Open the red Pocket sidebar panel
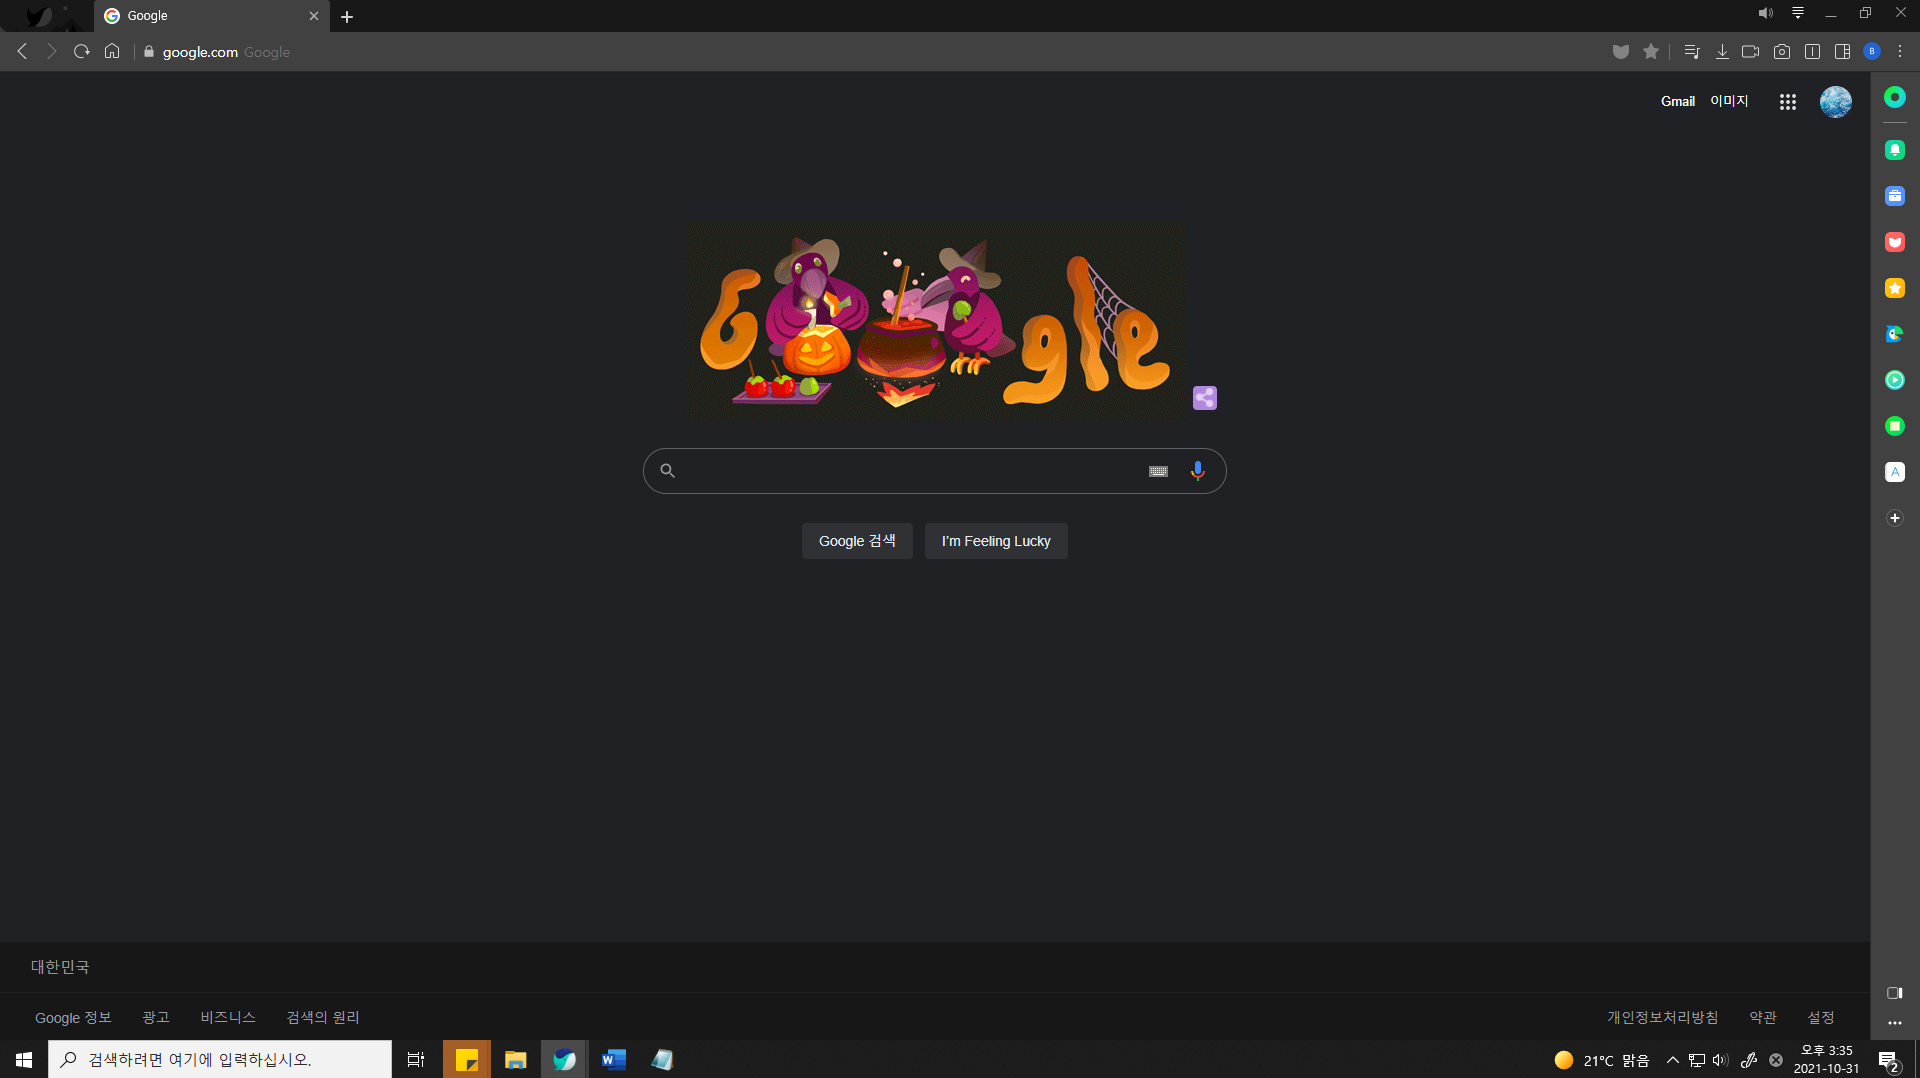Screen dimensions: 1920x1078 point(1895,242)
